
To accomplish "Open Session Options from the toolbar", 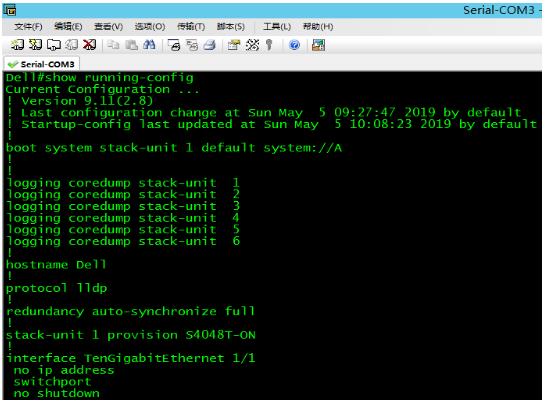I will pyautogui.click(x=234, y=45).
